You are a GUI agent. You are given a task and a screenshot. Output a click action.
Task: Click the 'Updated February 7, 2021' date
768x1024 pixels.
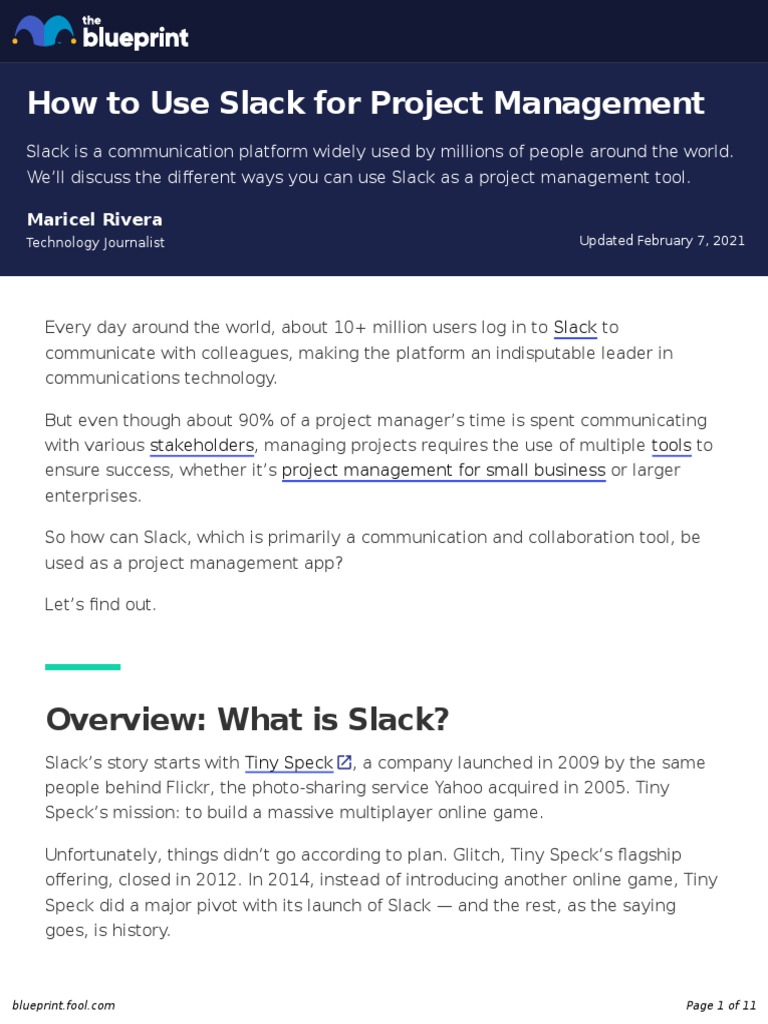coord(662,240)
